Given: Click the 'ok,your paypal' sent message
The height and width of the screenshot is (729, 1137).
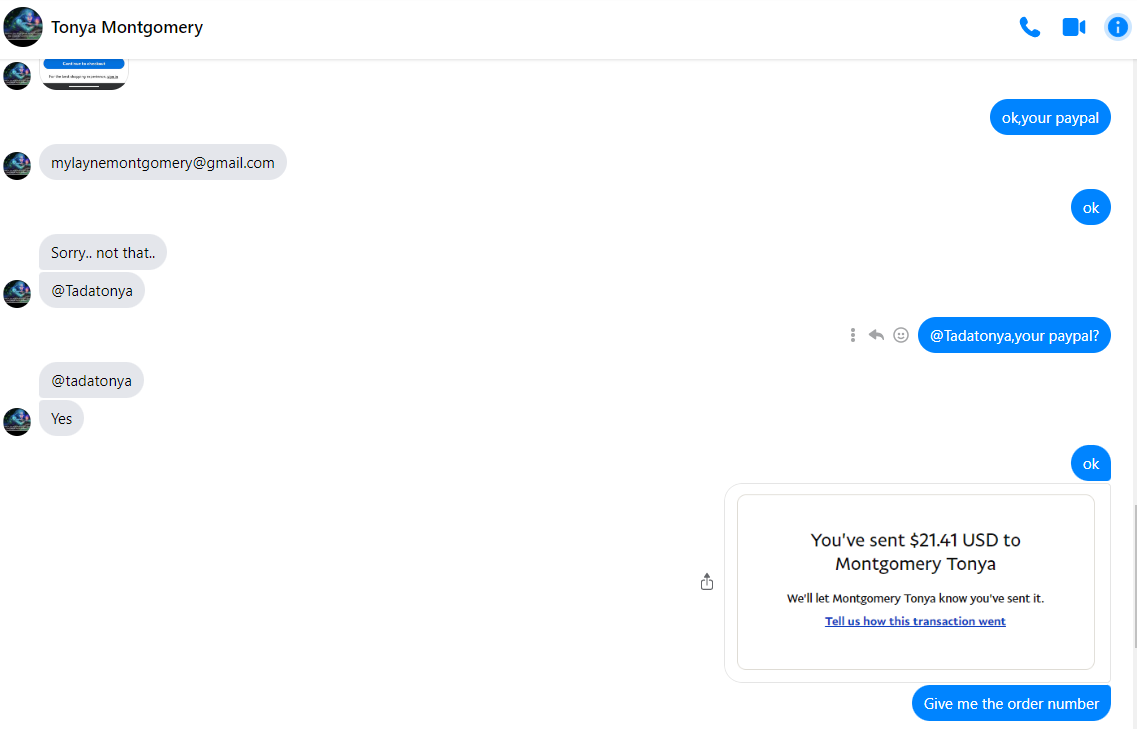Looking at the screenshot, I should click(1050, 118).
